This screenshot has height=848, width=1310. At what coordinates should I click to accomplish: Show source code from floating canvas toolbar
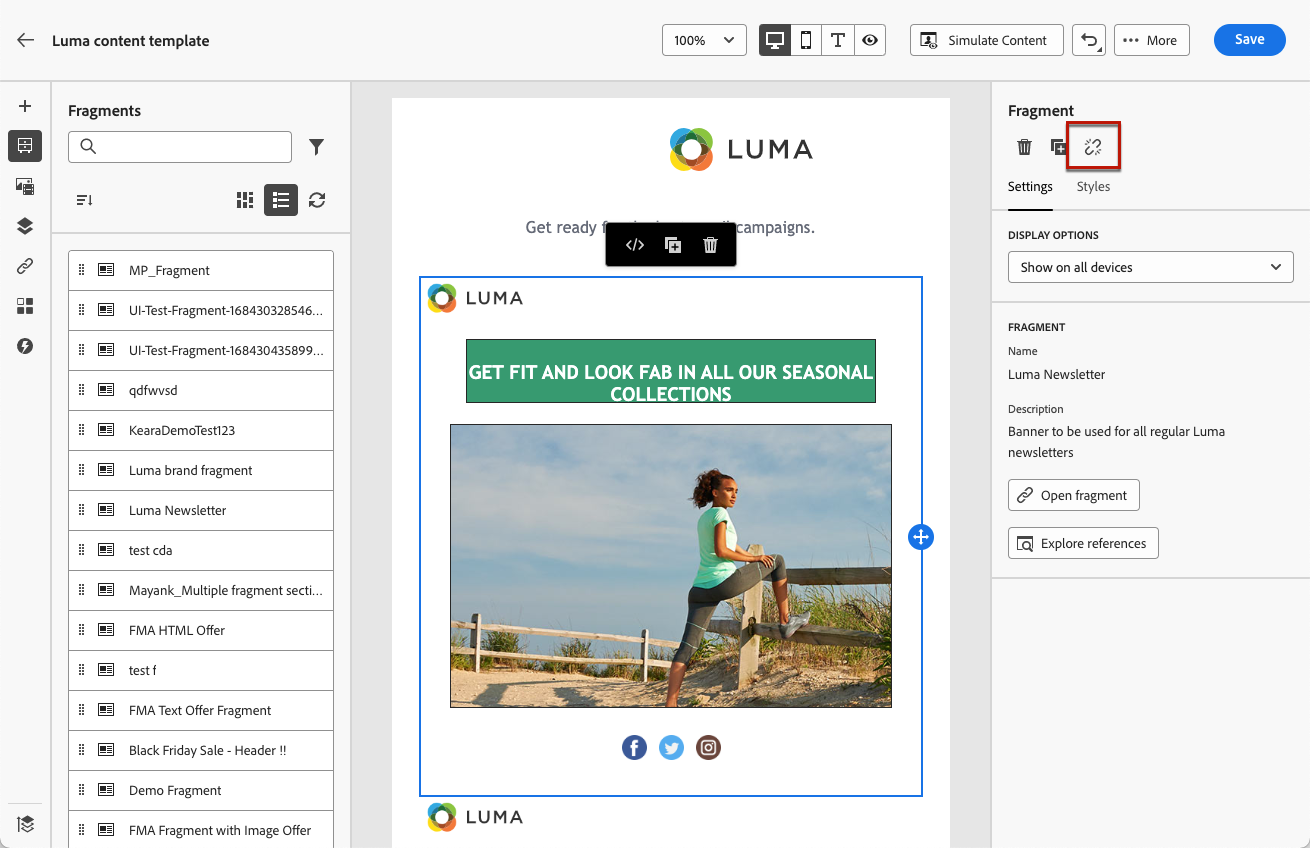point(634,245)
